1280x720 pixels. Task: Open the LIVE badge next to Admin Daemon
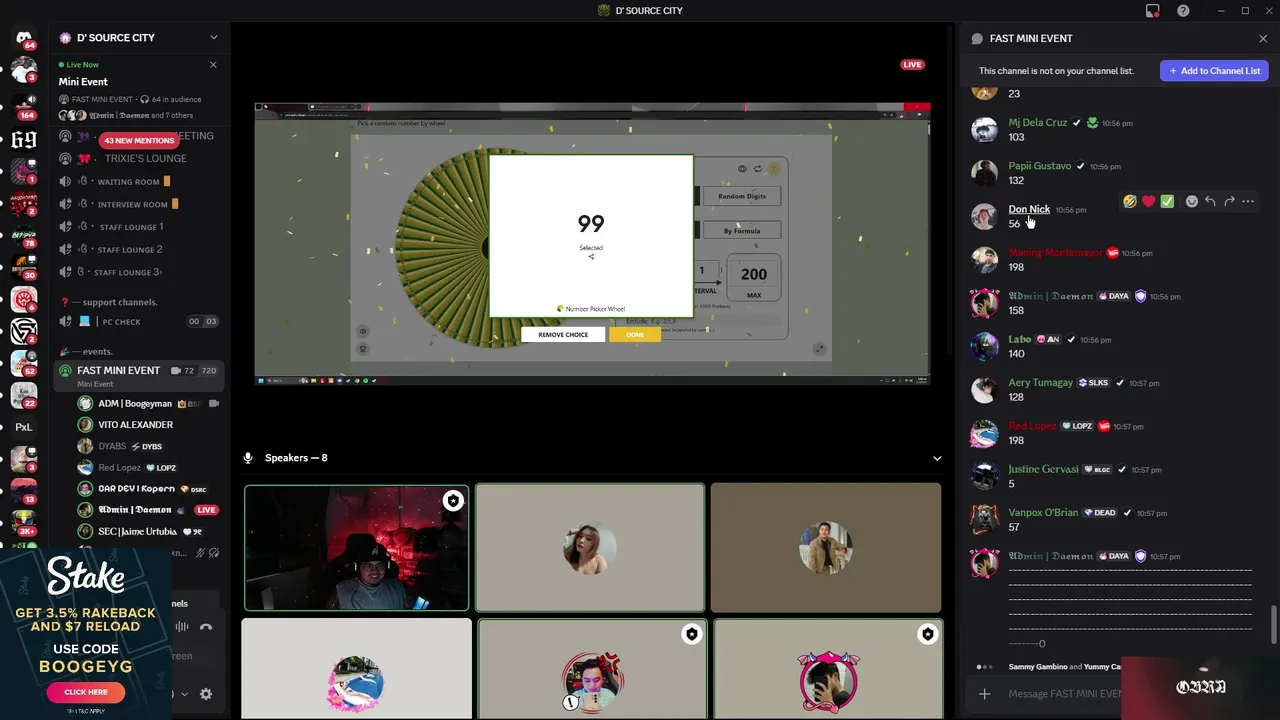[x=206, y=510]
